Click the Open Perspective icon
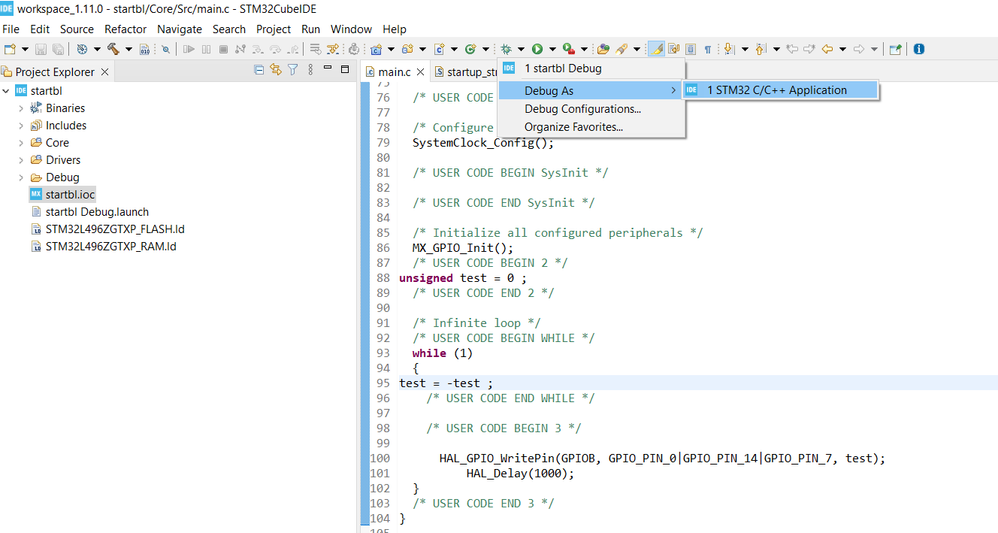This screenshot has height=533, width=998. (x=896, y=49)
